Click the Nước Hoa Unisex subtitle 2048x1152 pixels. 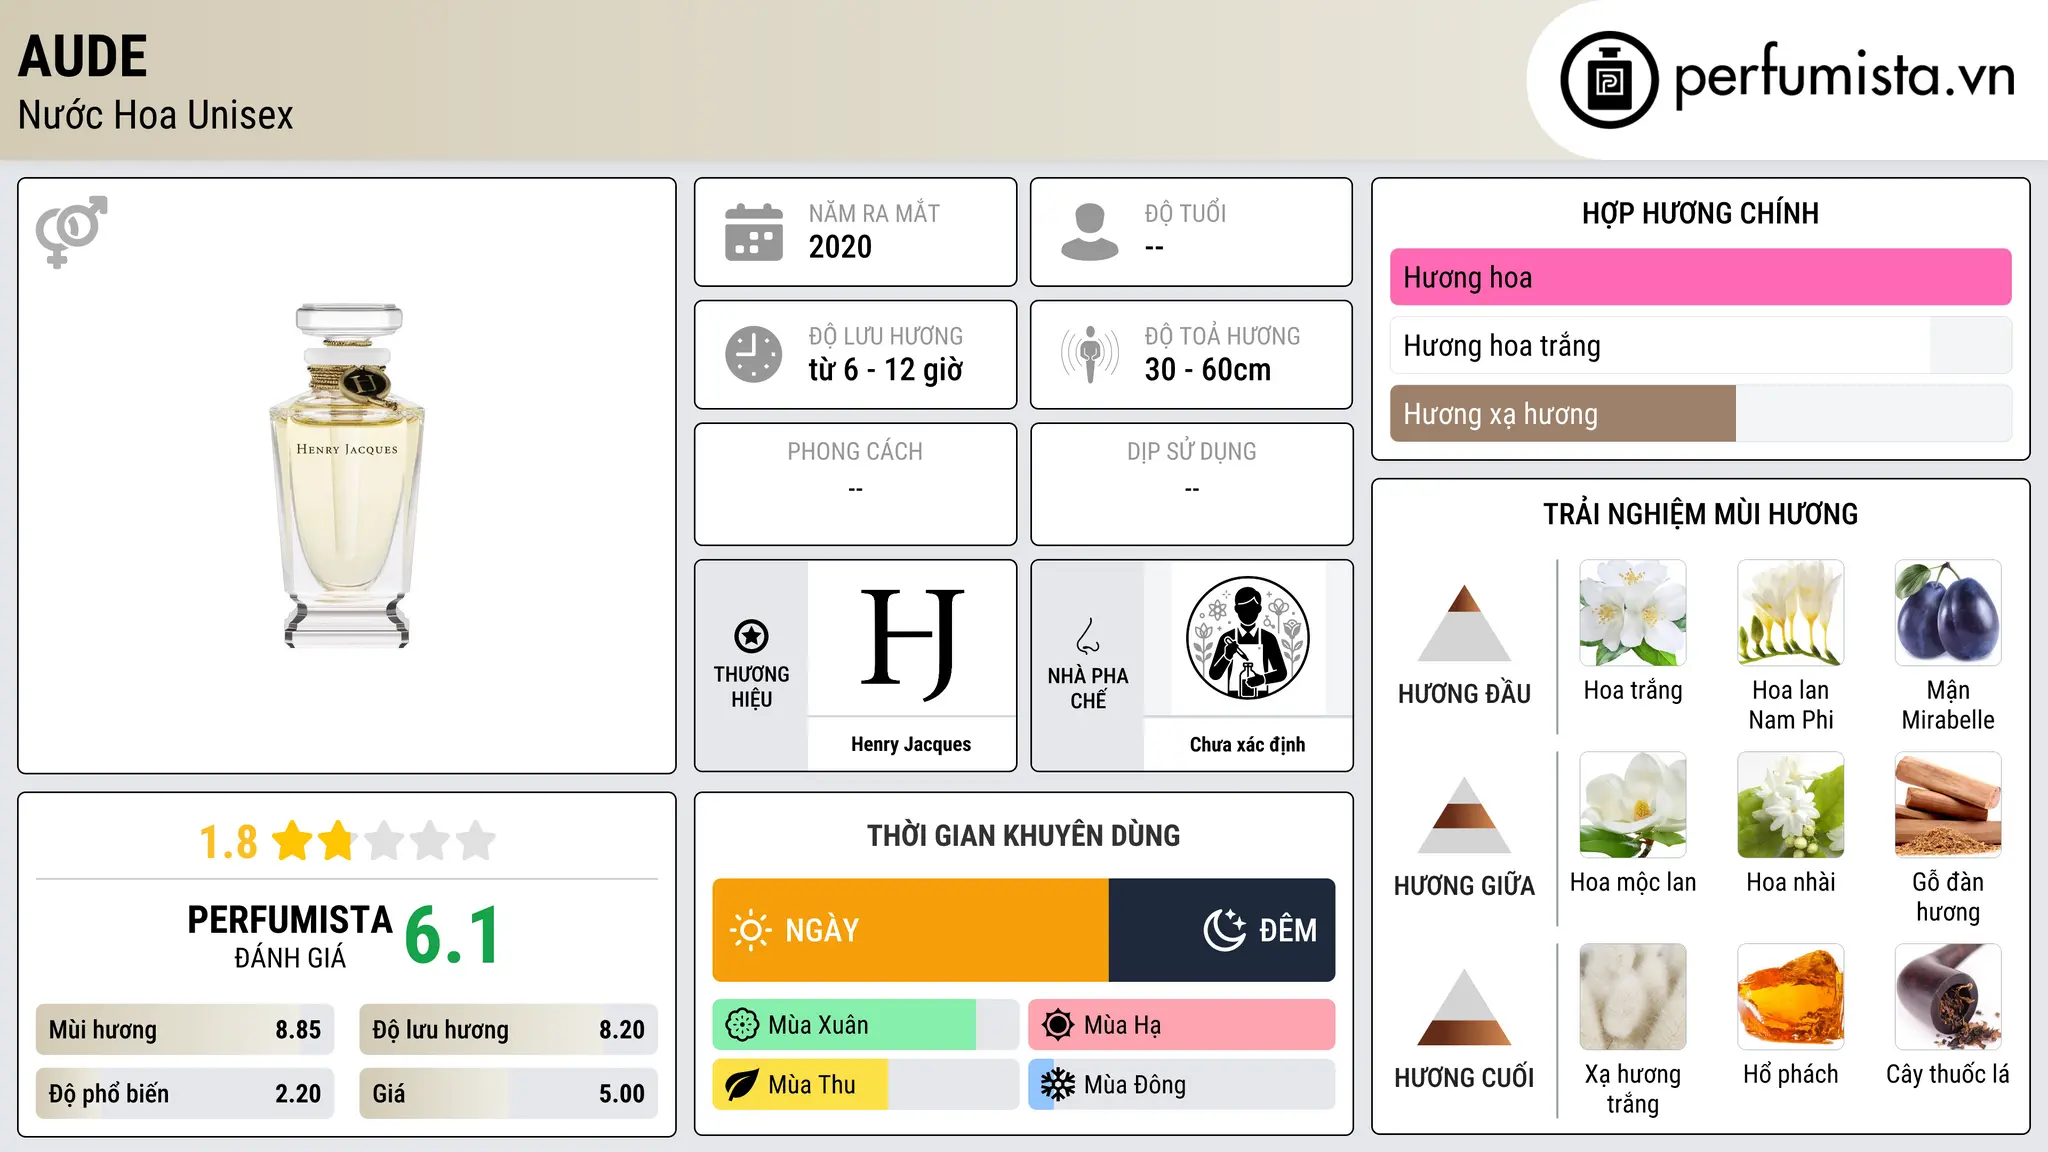coord(156,116)
